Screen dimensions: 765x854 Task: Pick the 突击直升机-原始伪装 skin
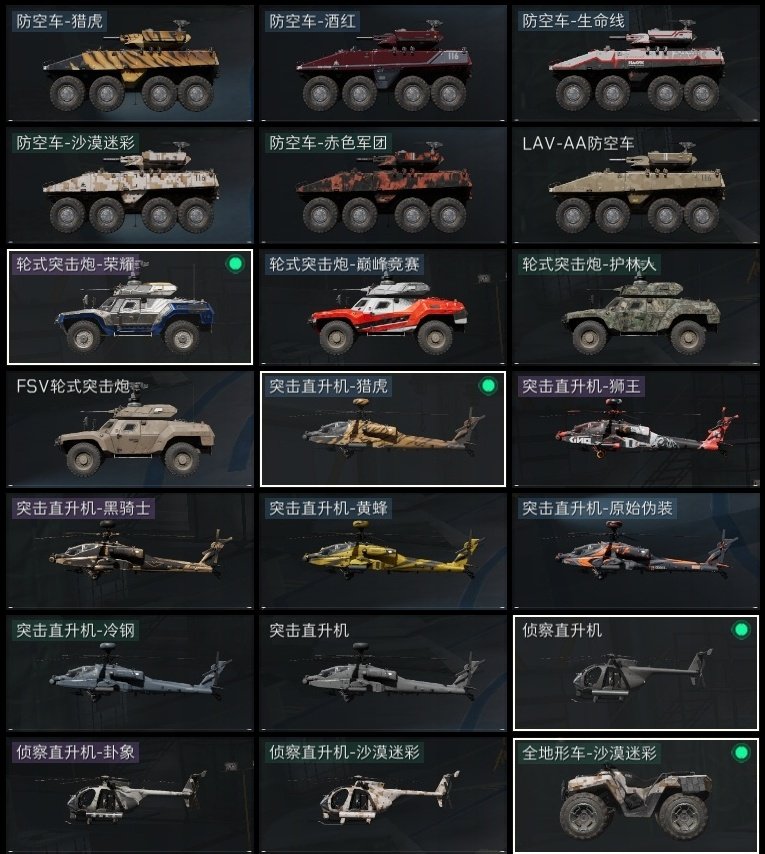click(636, 551)
